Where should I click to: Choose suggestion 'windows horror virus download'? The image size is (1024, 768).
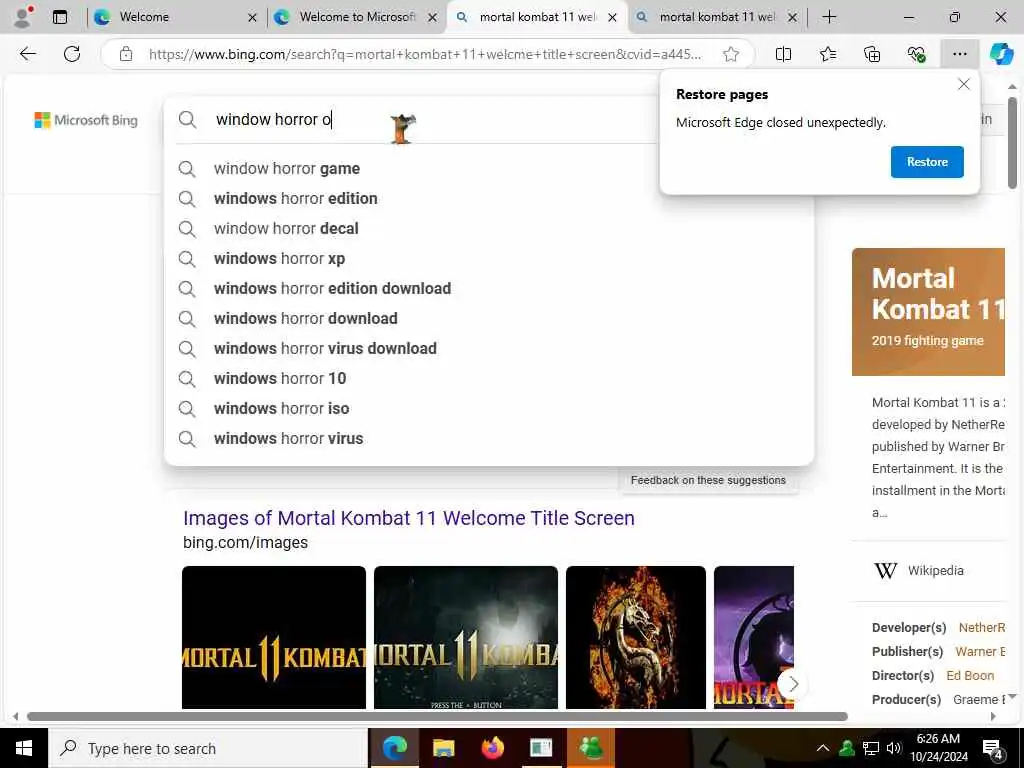coord(488,349)
